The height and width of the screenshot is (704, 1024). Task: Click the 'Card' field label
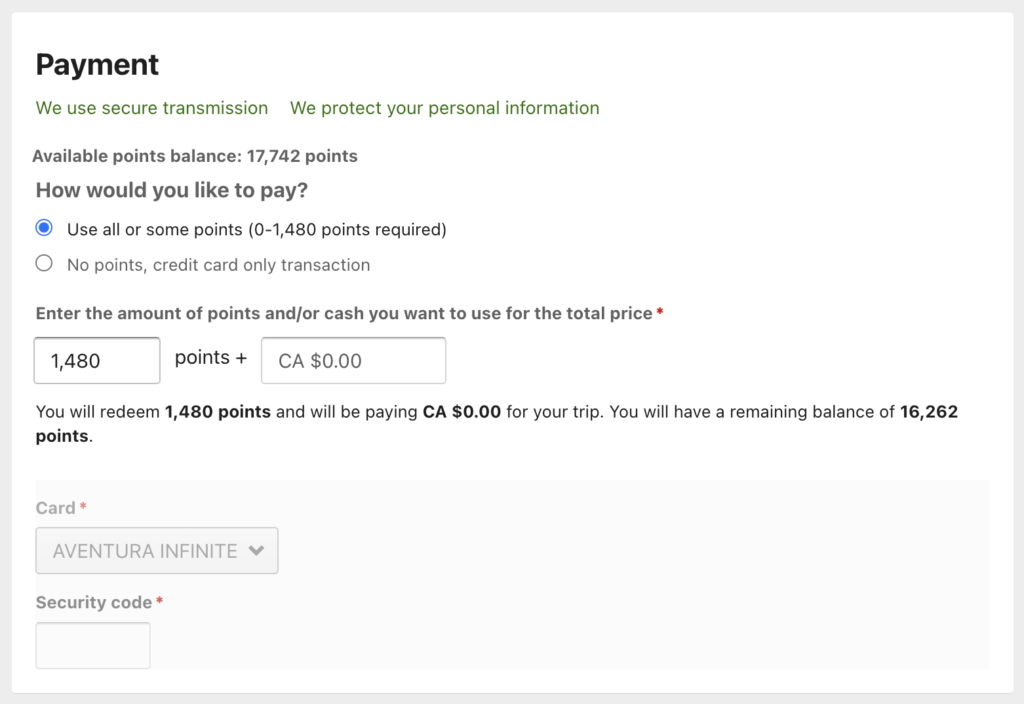pos(56,508)
